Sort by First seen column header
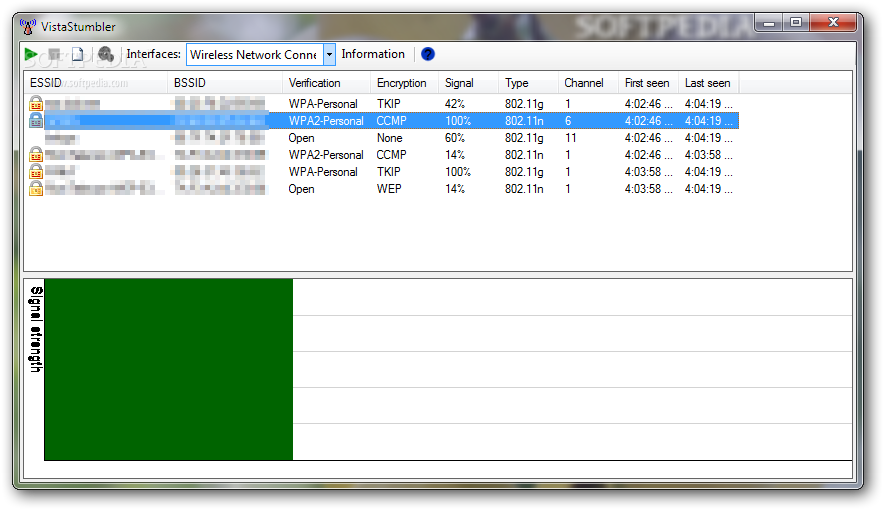884x510 pixels. 648,83
